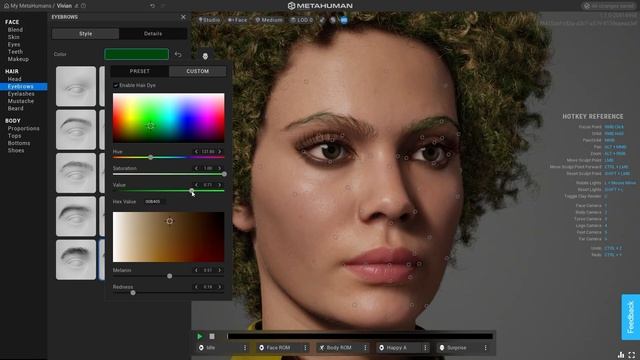Image resolution: width=640 pixels, height=360 pixels.
Task: Reset the eyebrow color with undo arrow
Action: pyautogui.click(x=178, y=54)
